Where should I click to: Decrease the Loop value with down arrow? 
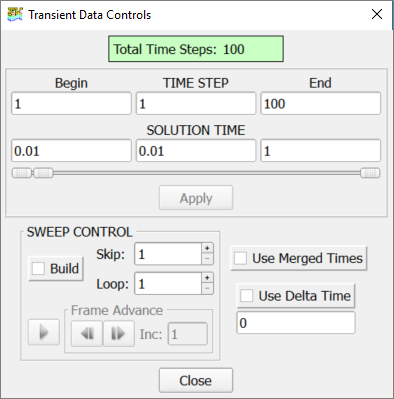tap(207, 289)
